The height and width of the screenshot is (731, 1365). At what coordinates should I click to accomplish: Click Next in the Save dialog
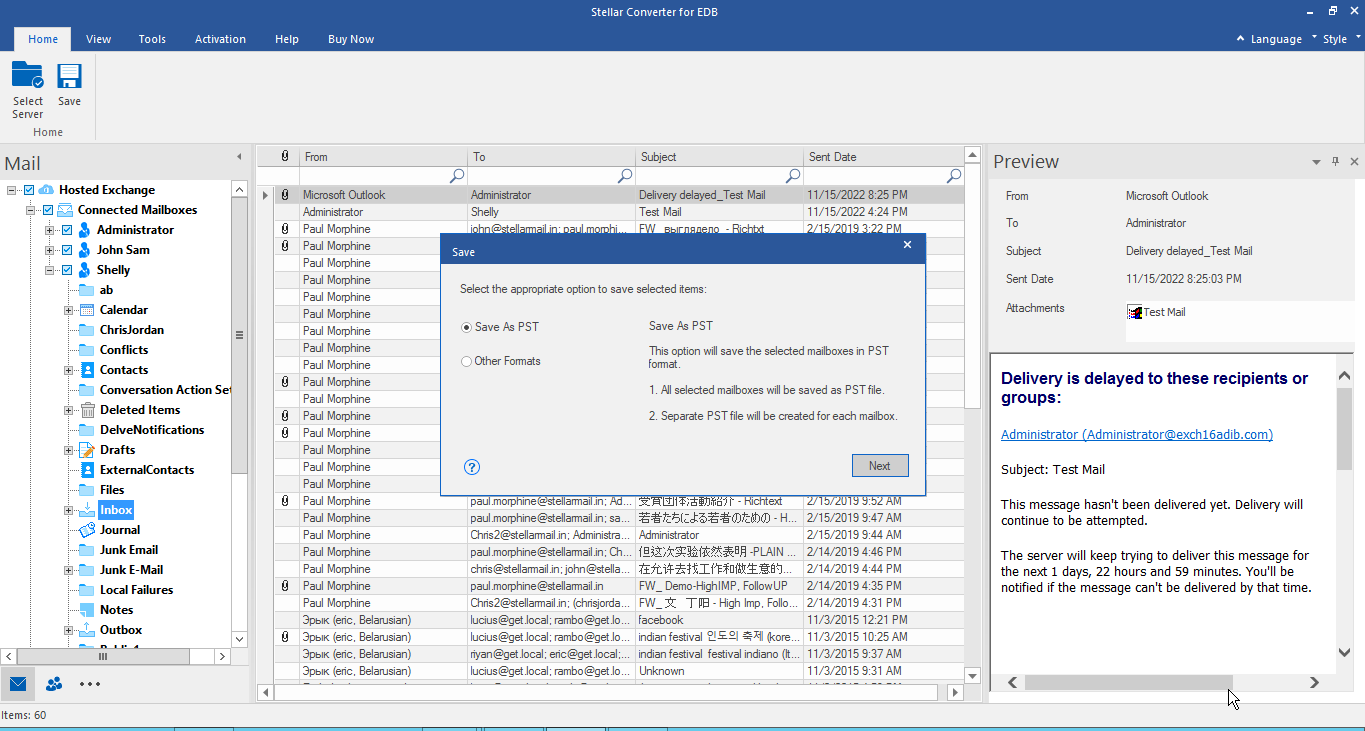coord(880,466)
